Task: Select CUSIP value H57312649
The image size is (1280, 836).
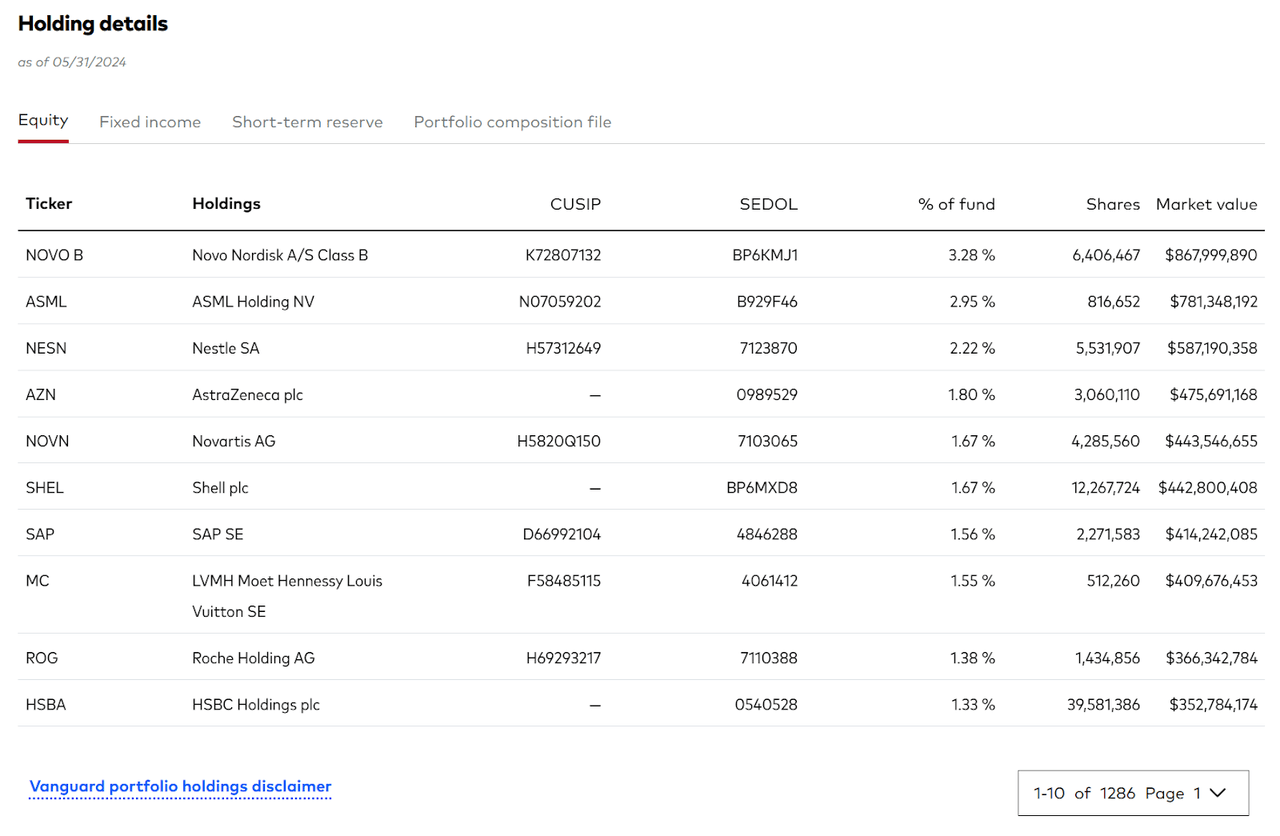Action: pos(563,348)
